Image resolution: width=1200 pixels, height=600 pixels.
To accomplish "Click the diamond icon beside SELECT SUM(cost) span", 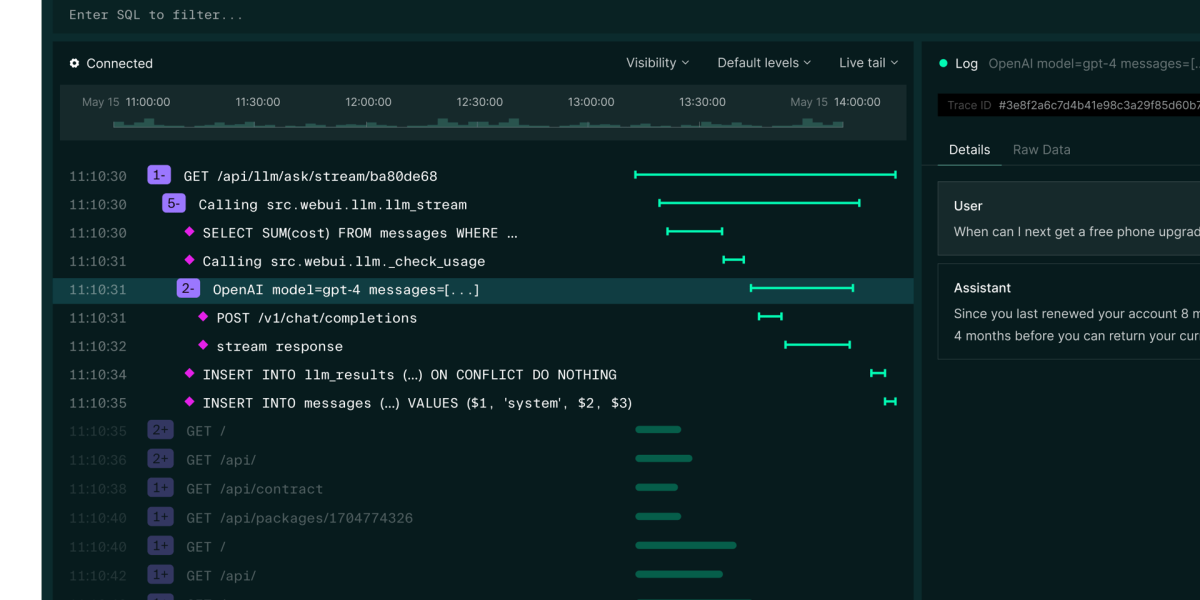I will tap(188, 232).
